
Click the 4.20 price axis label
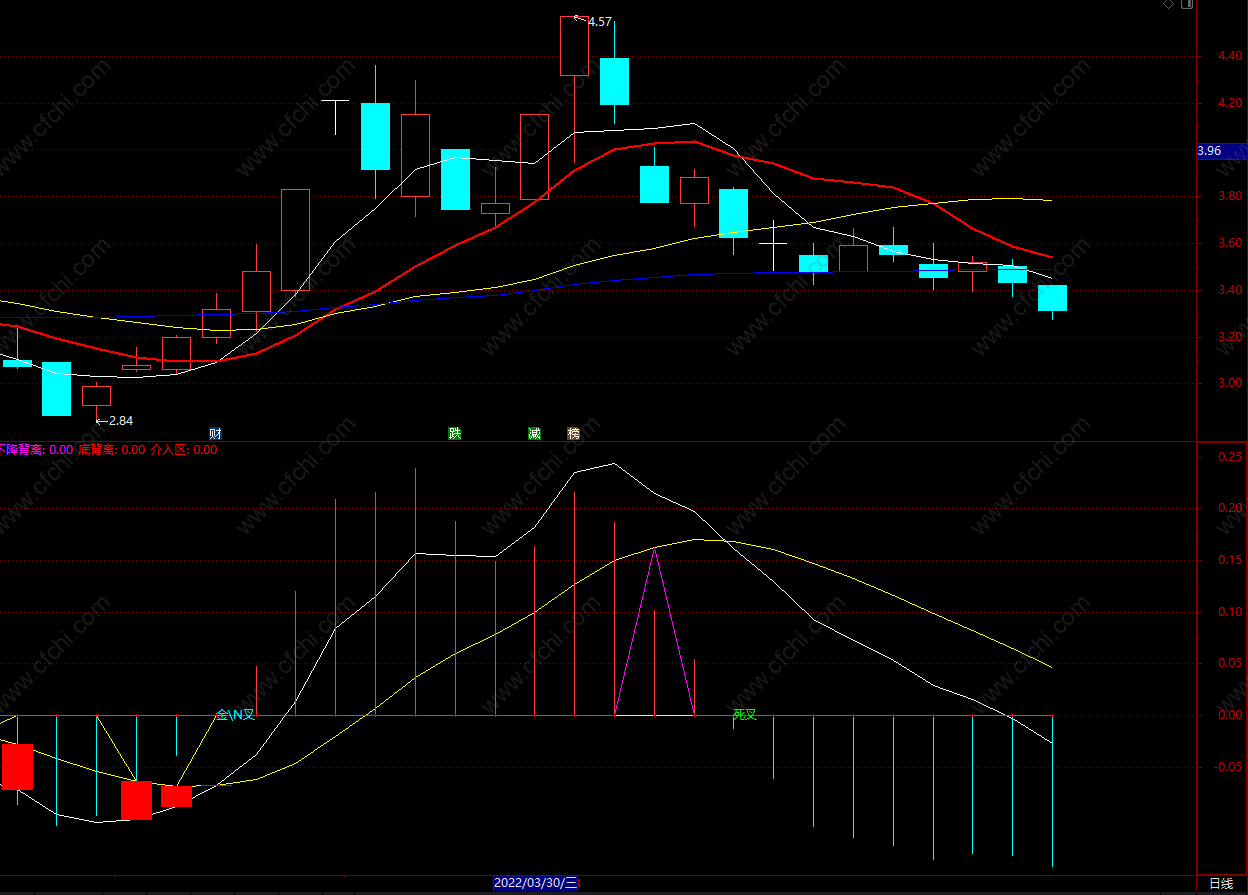(1229, 103)
